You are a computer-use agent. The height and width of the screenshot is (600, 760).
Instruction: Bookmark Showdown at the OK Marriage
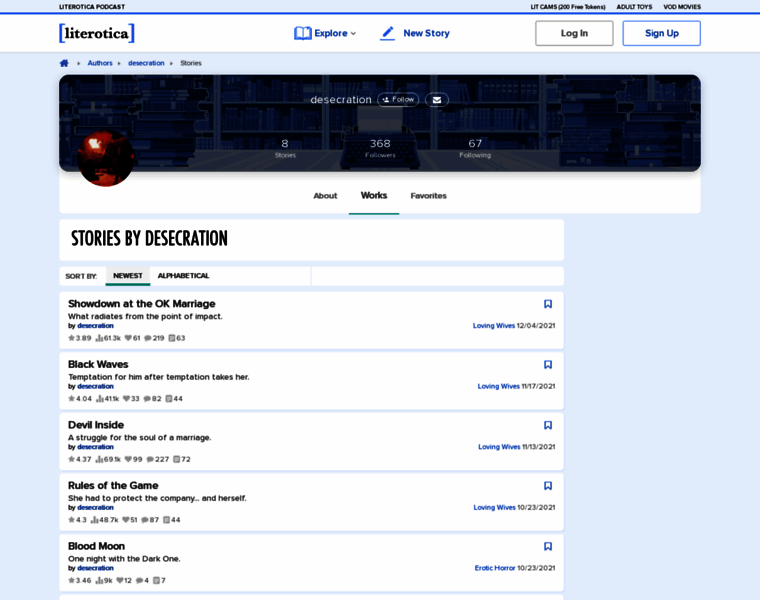[548, 304]
